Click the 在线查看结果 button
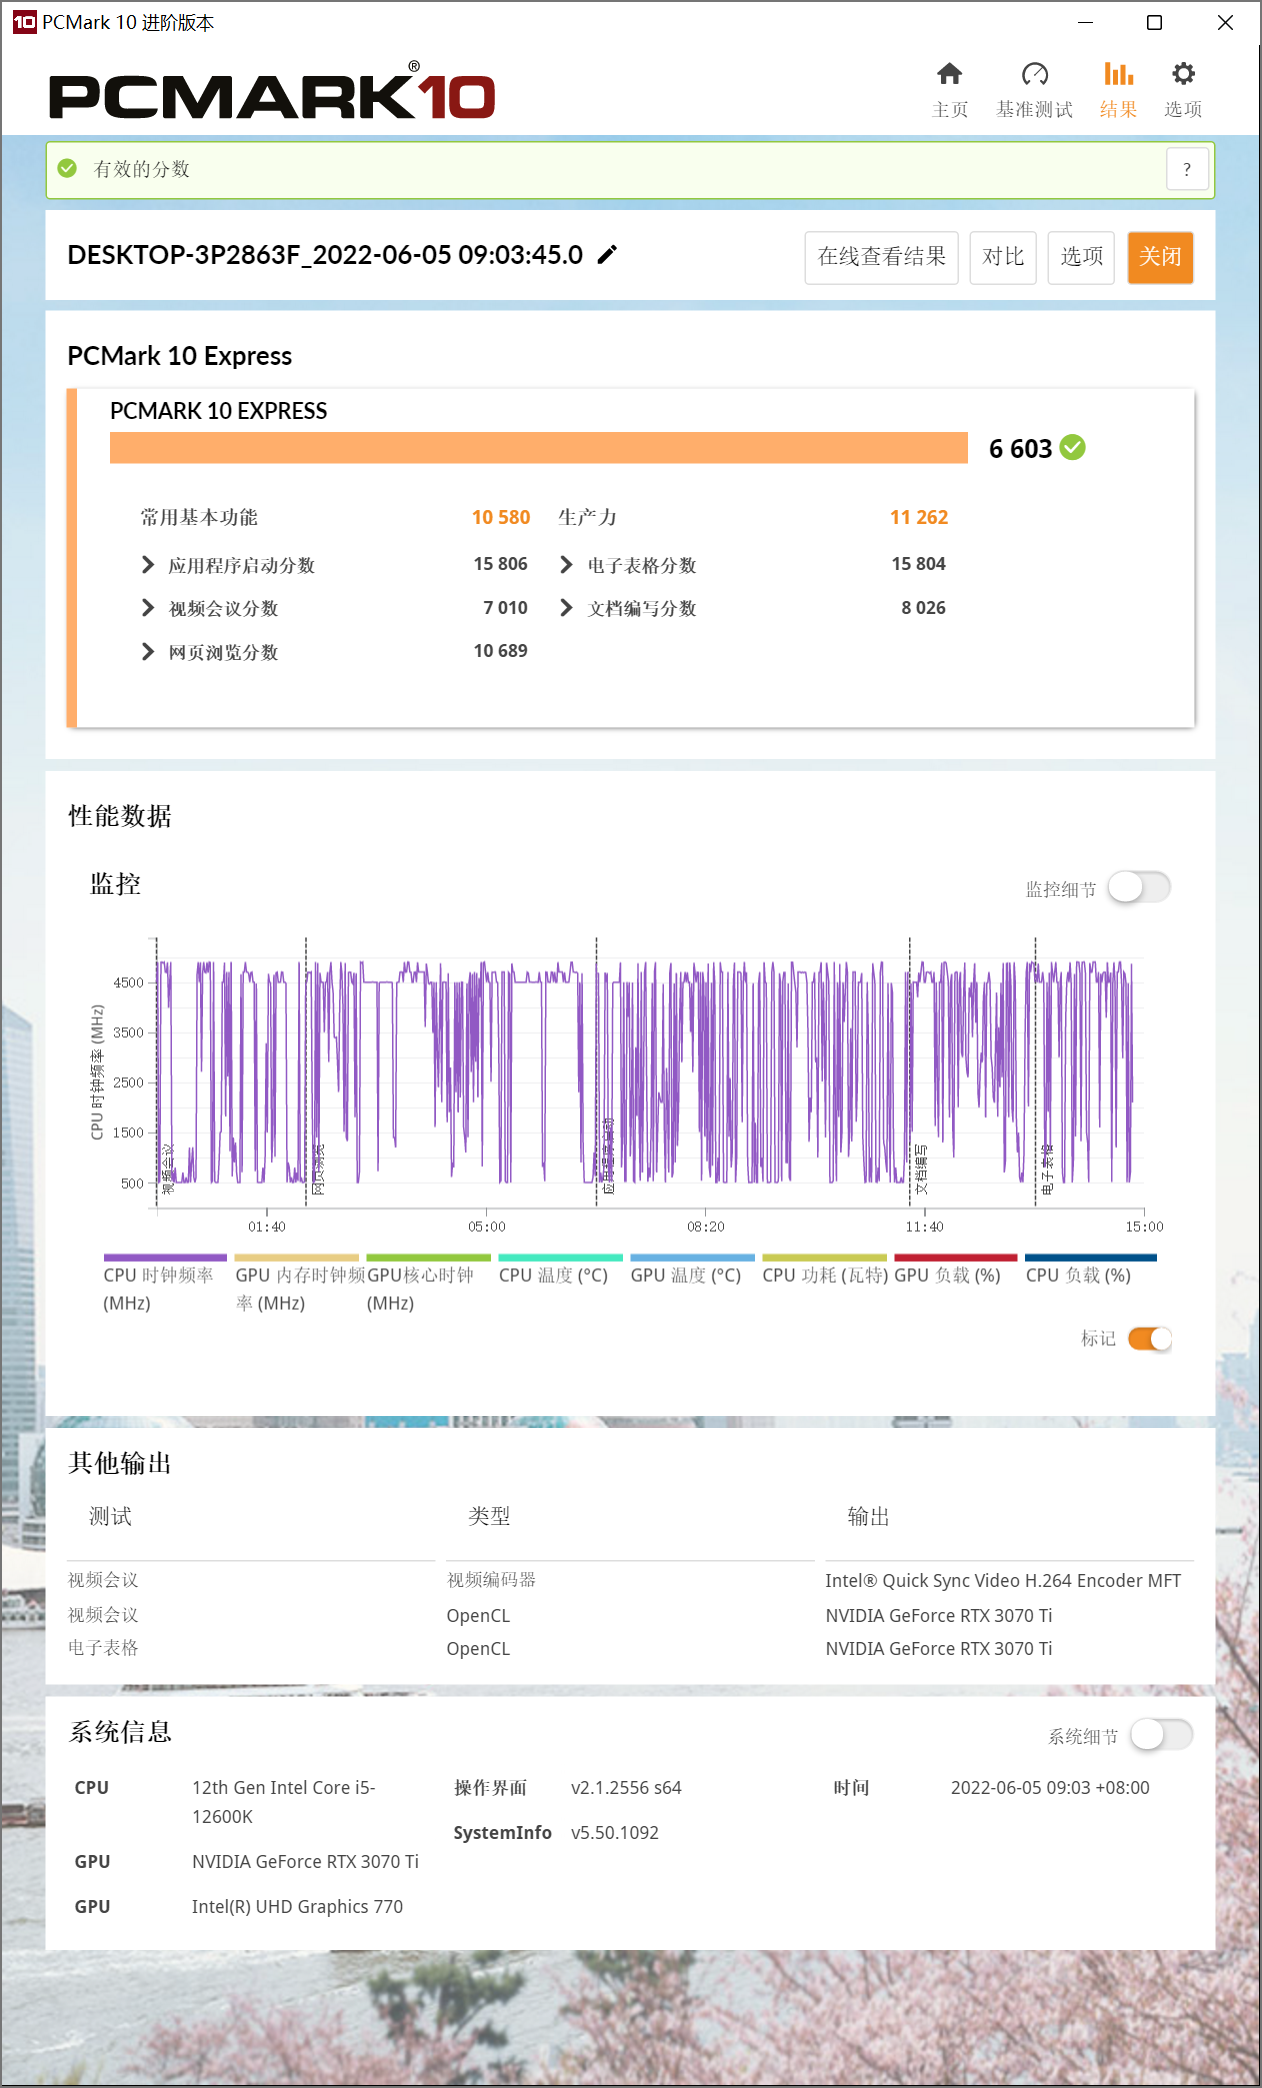 click(x=881, y=257)
